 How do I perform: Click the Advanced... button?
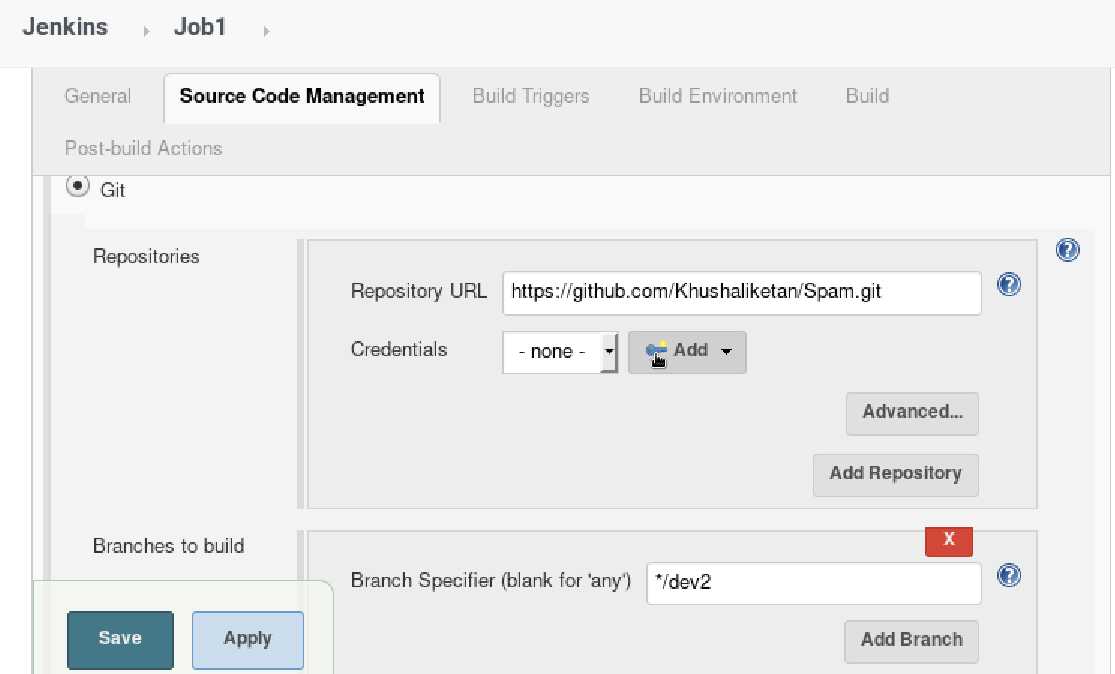coord(912,413)
